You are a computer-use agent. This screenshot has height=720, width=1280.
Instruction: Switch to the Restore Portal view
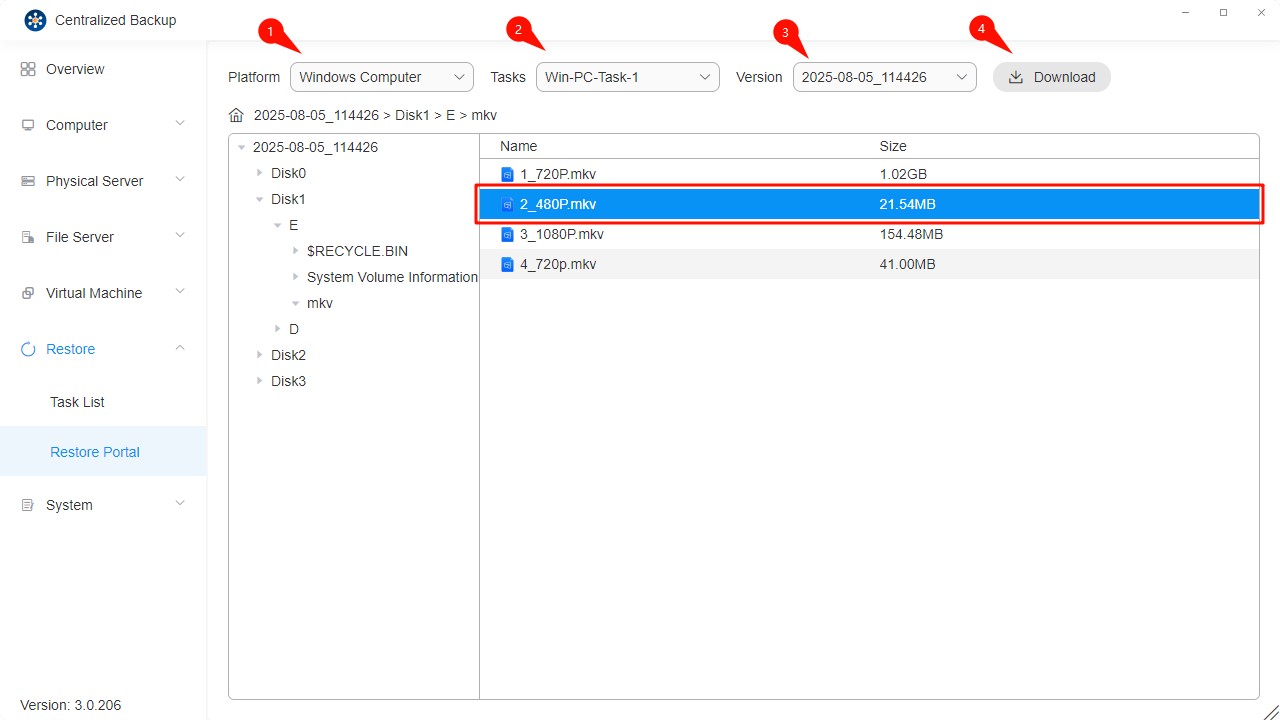[x=94, y=451]
